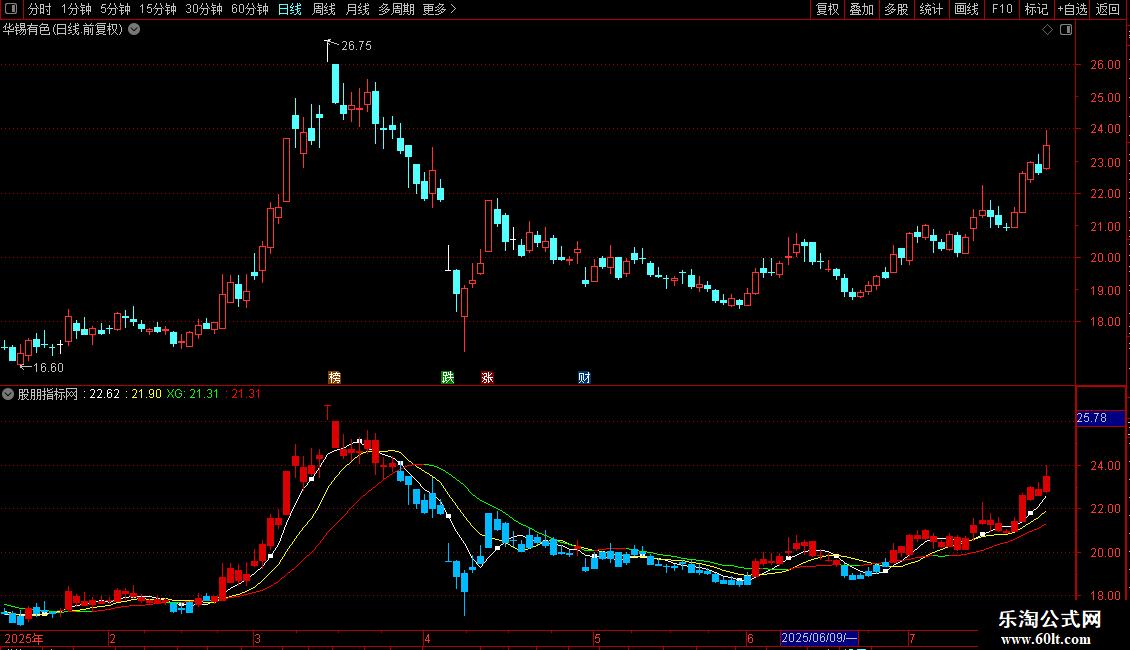Click the 复权 adjustment button
This screenshot has height=650, width=1130.
pos(827,9)
